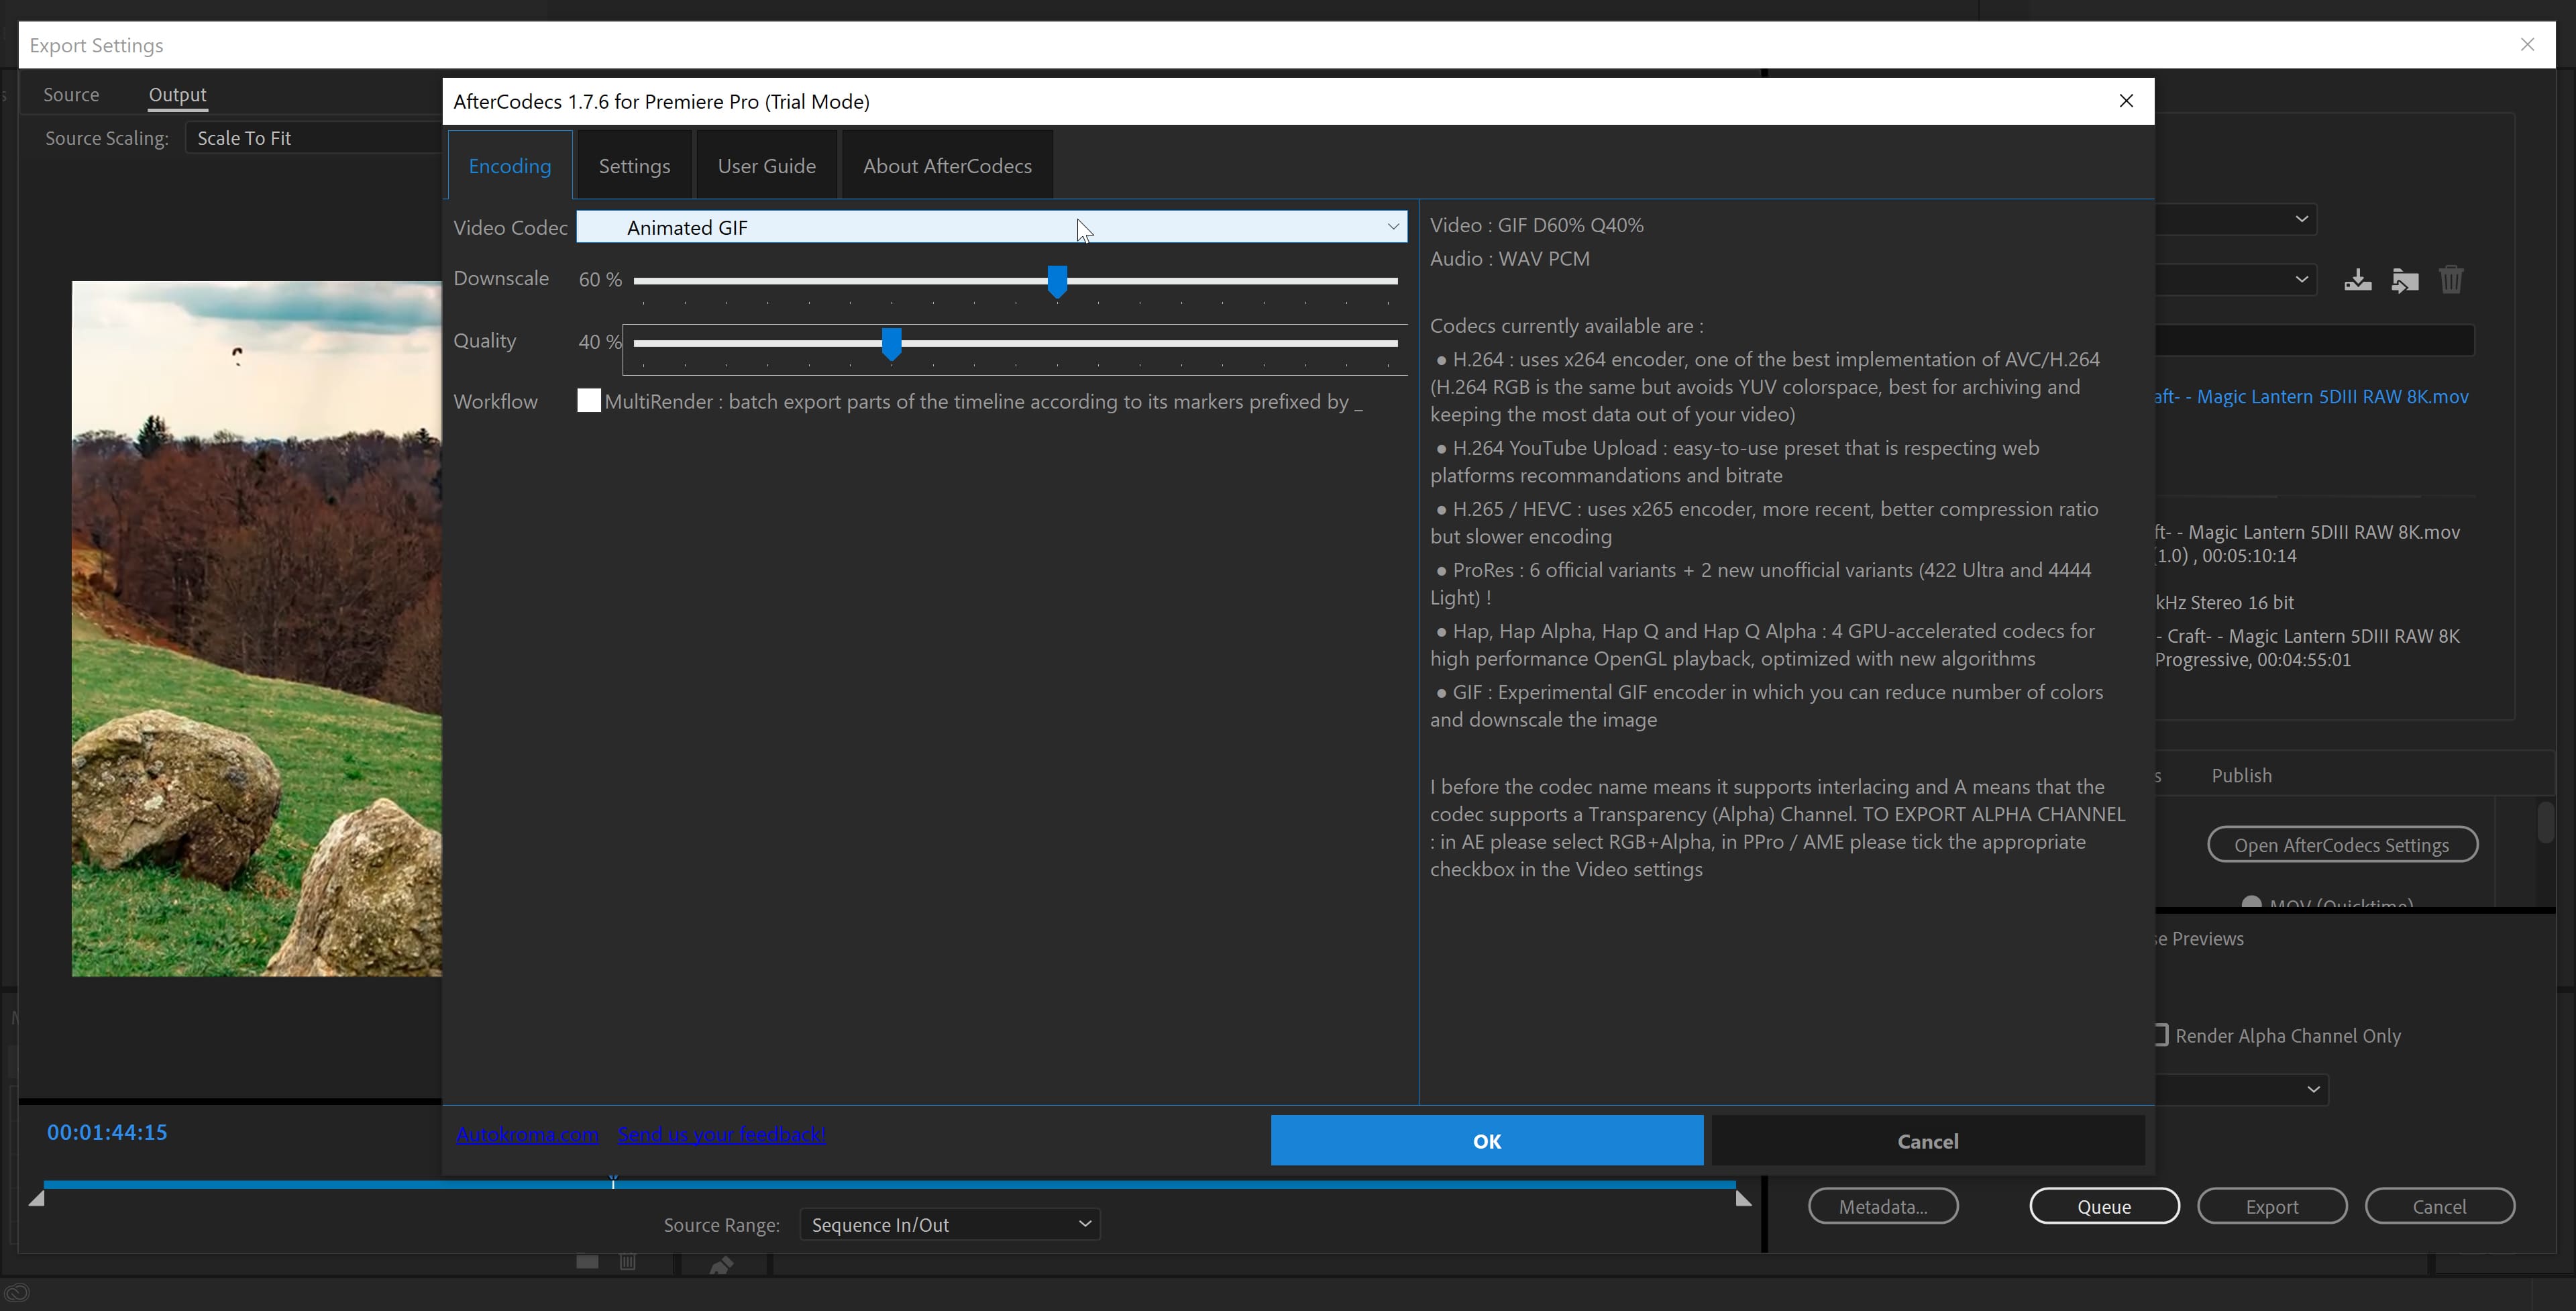Image resolution: width=2576 pixels, height=1311 pixels.
Task: Click the Save Preset download icon
Action: 2357,280
